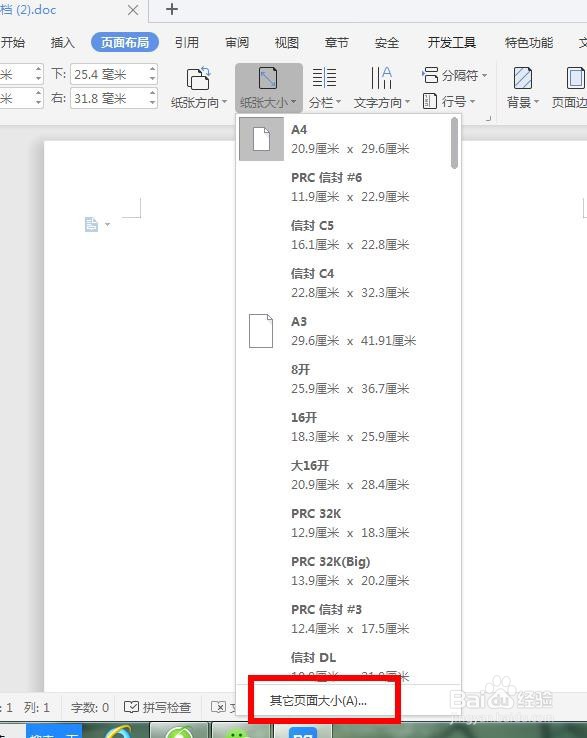This screenshot has height=738, width=587.
Task: Click the 拼写检查 spell check icon
Action: [131, 707]
